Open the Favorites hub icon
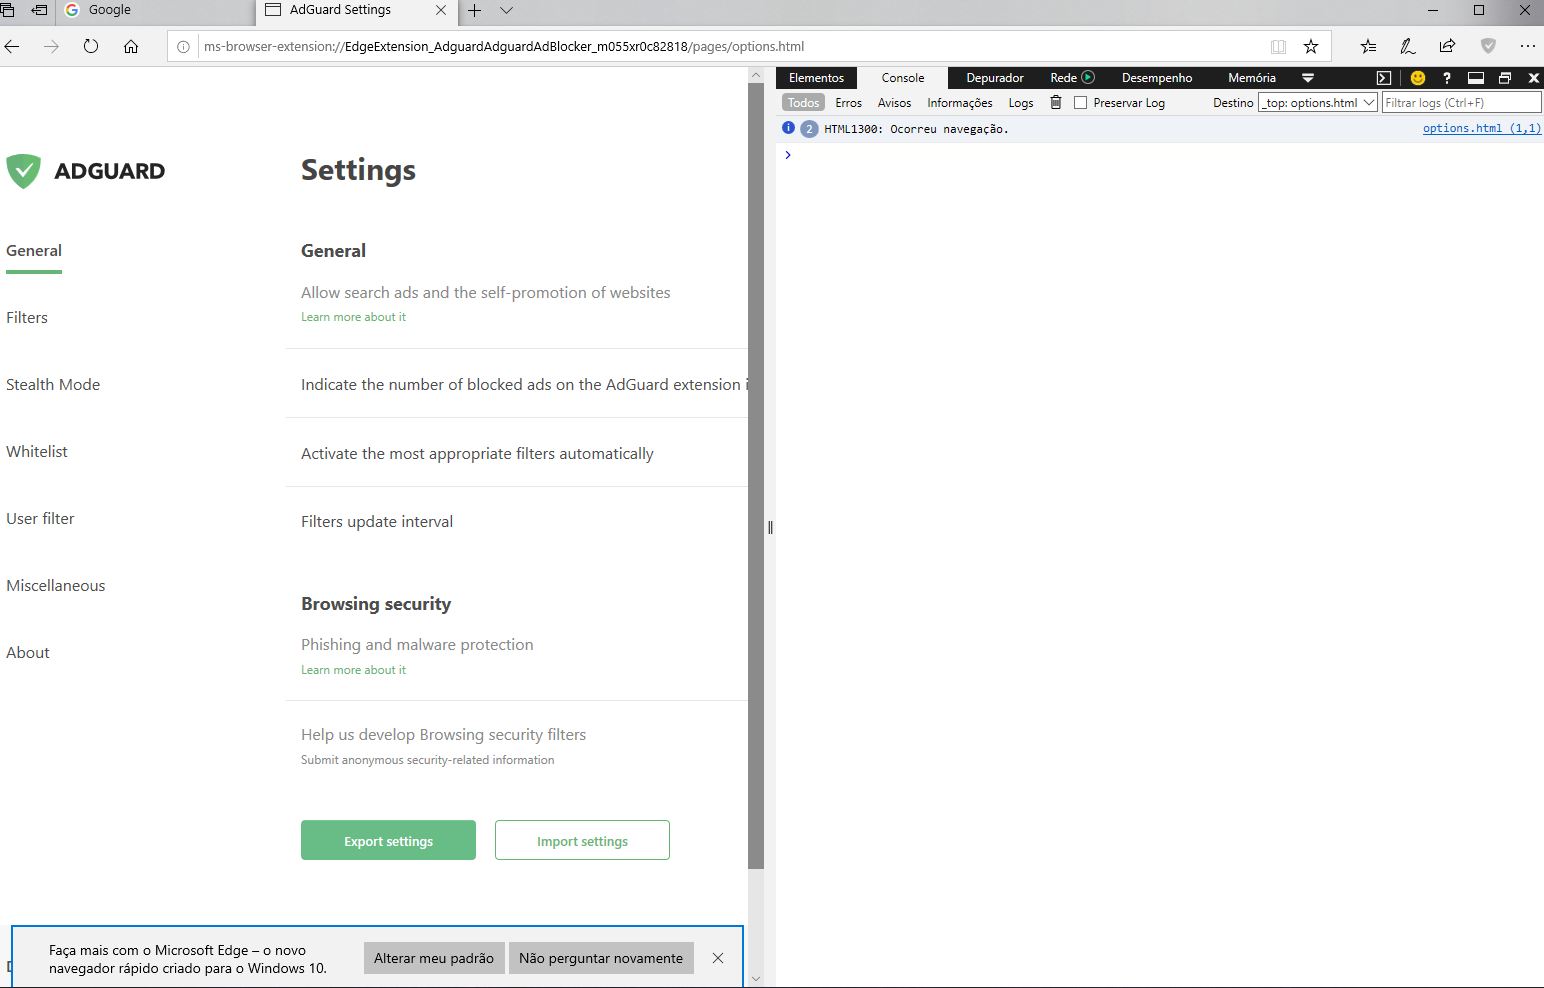The image size is (1544, 988). (x=1368, y=46)
